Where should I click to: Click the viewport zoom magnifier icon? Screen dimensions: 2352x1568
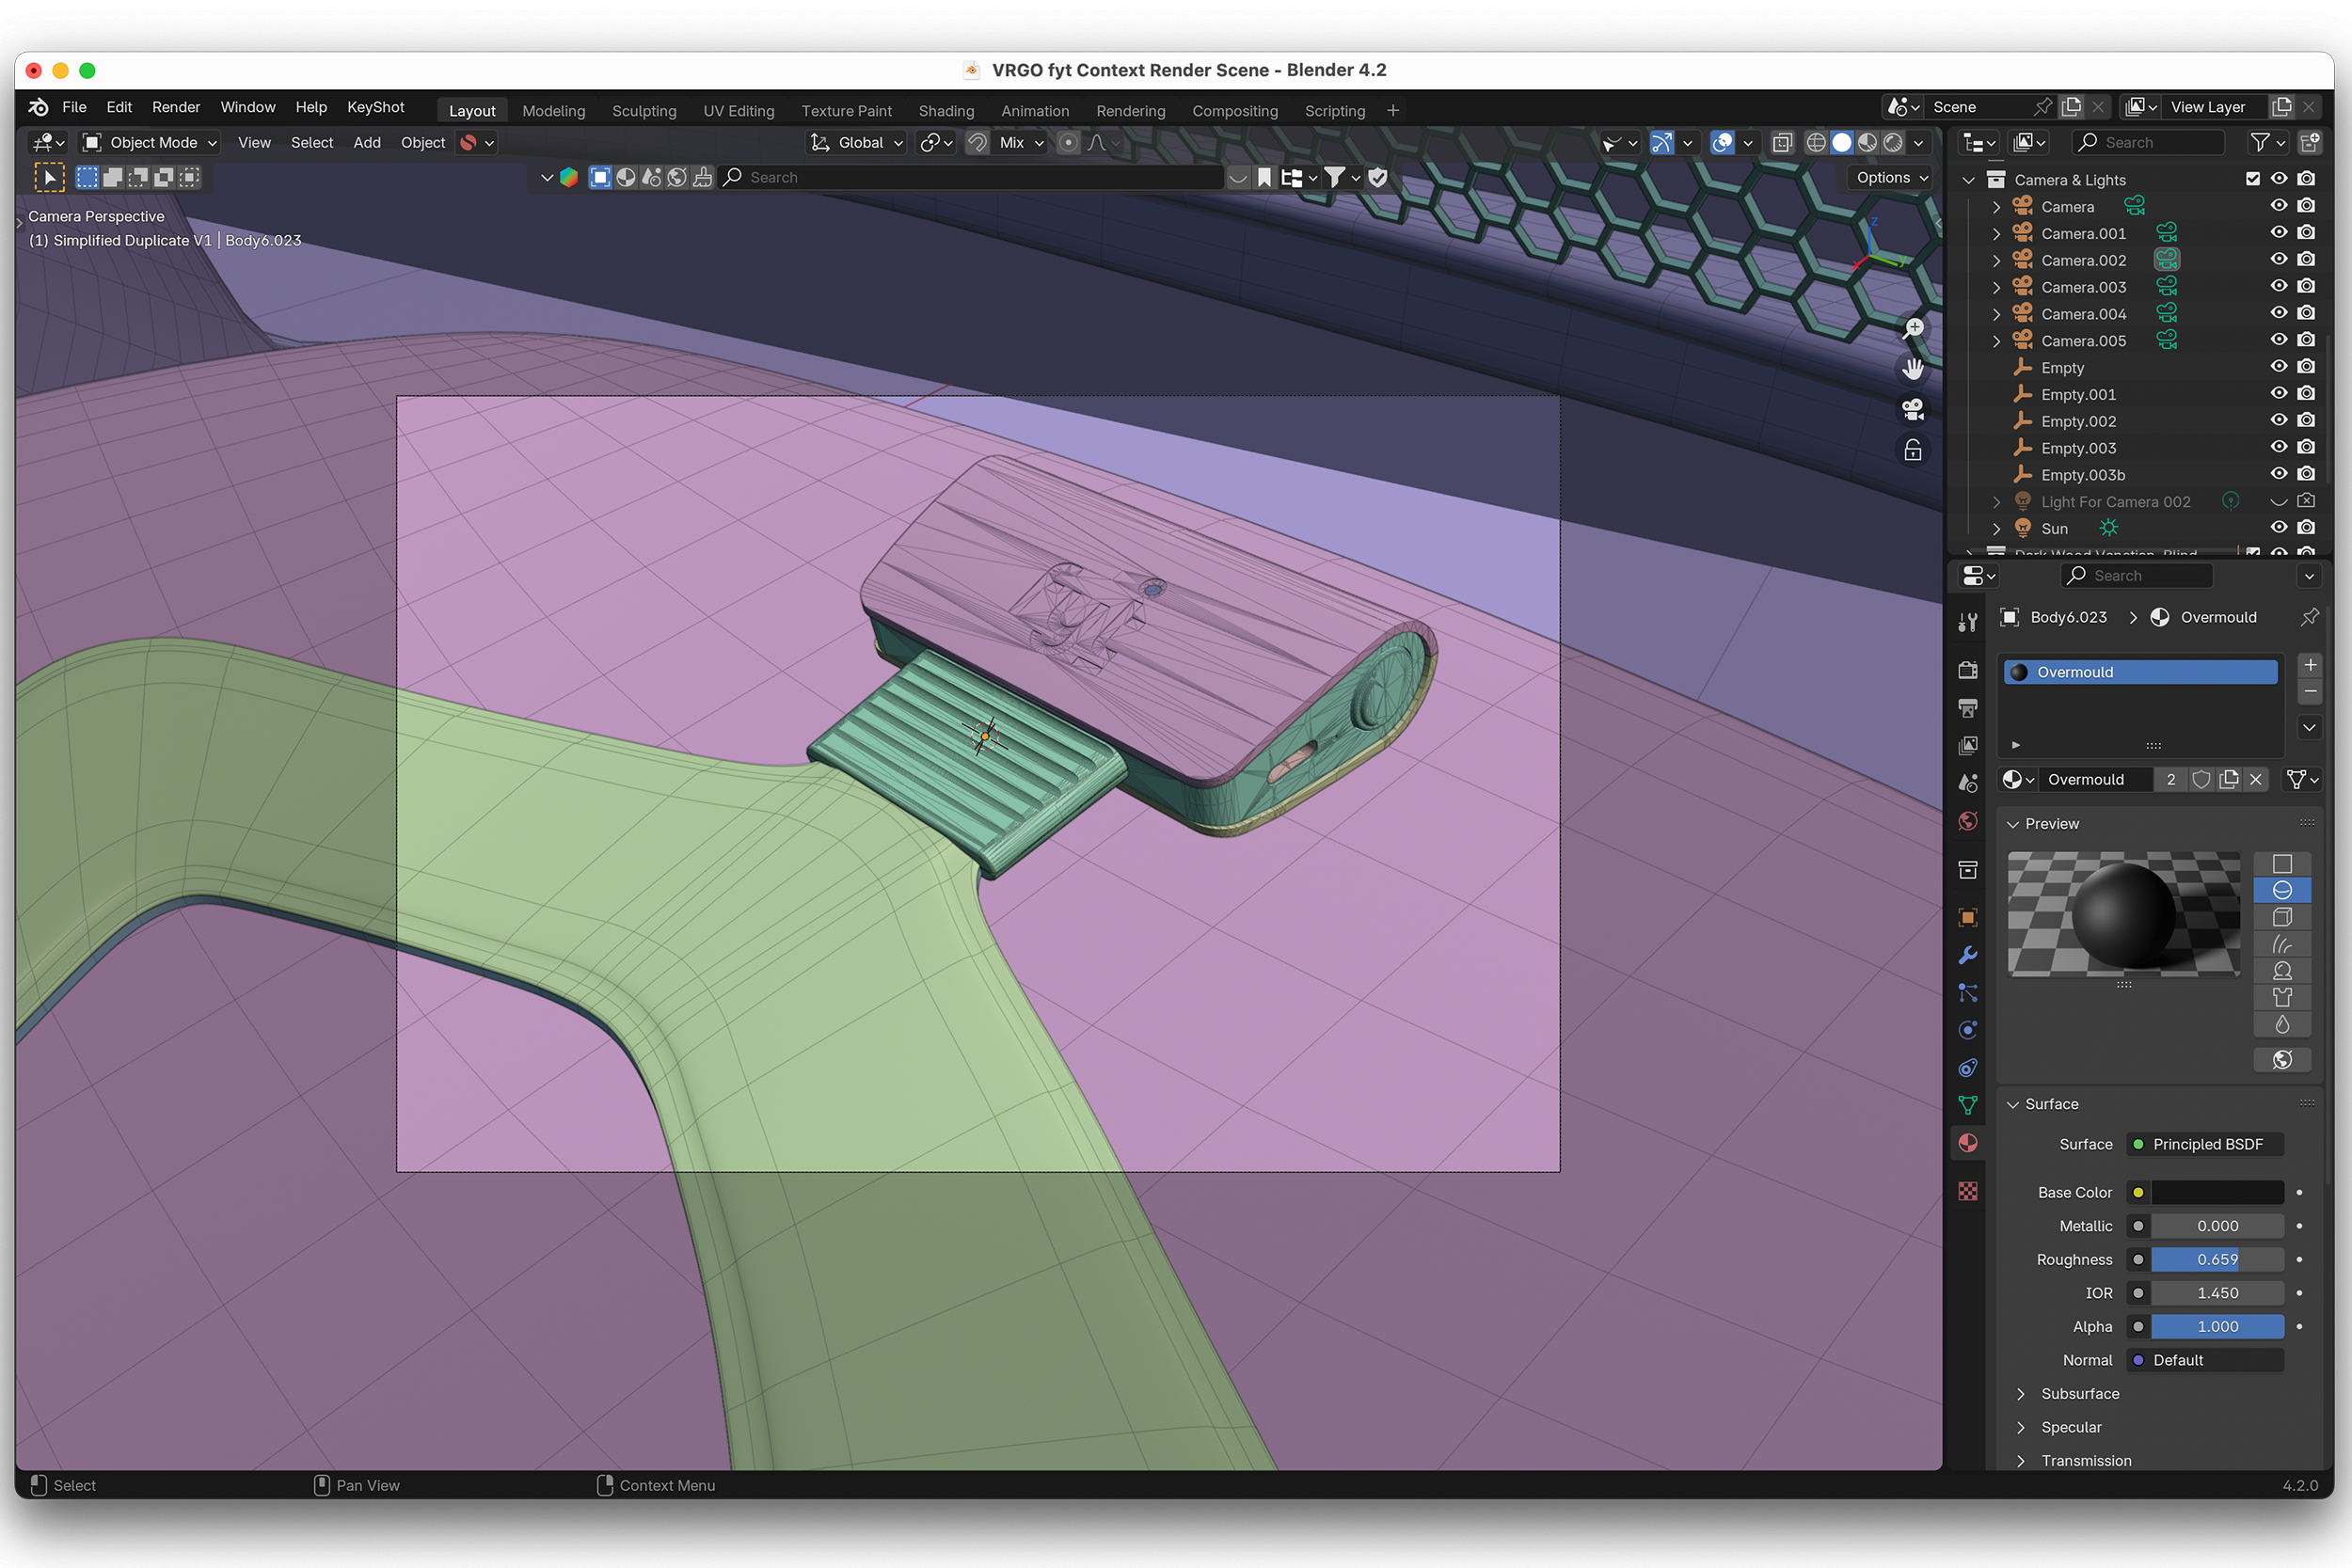point(1913,329)
